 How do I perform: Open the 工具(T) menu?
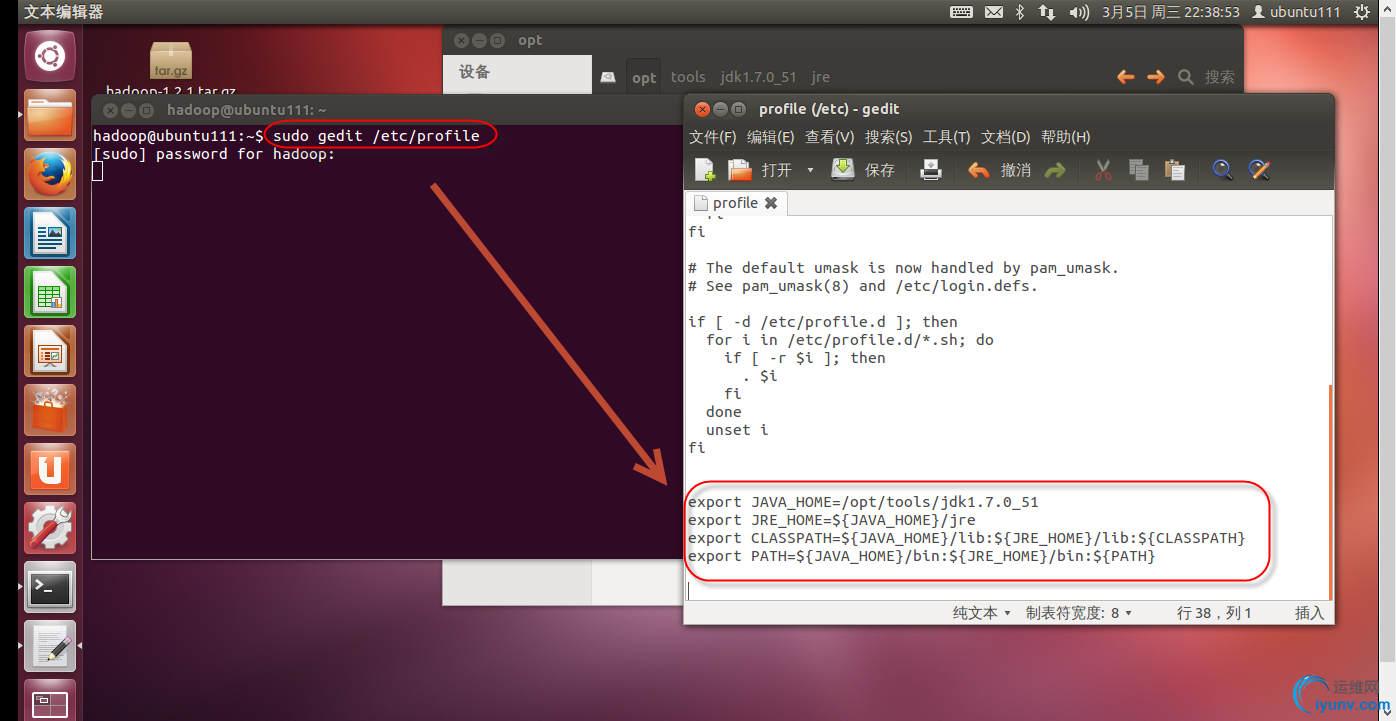click(946, 137)
